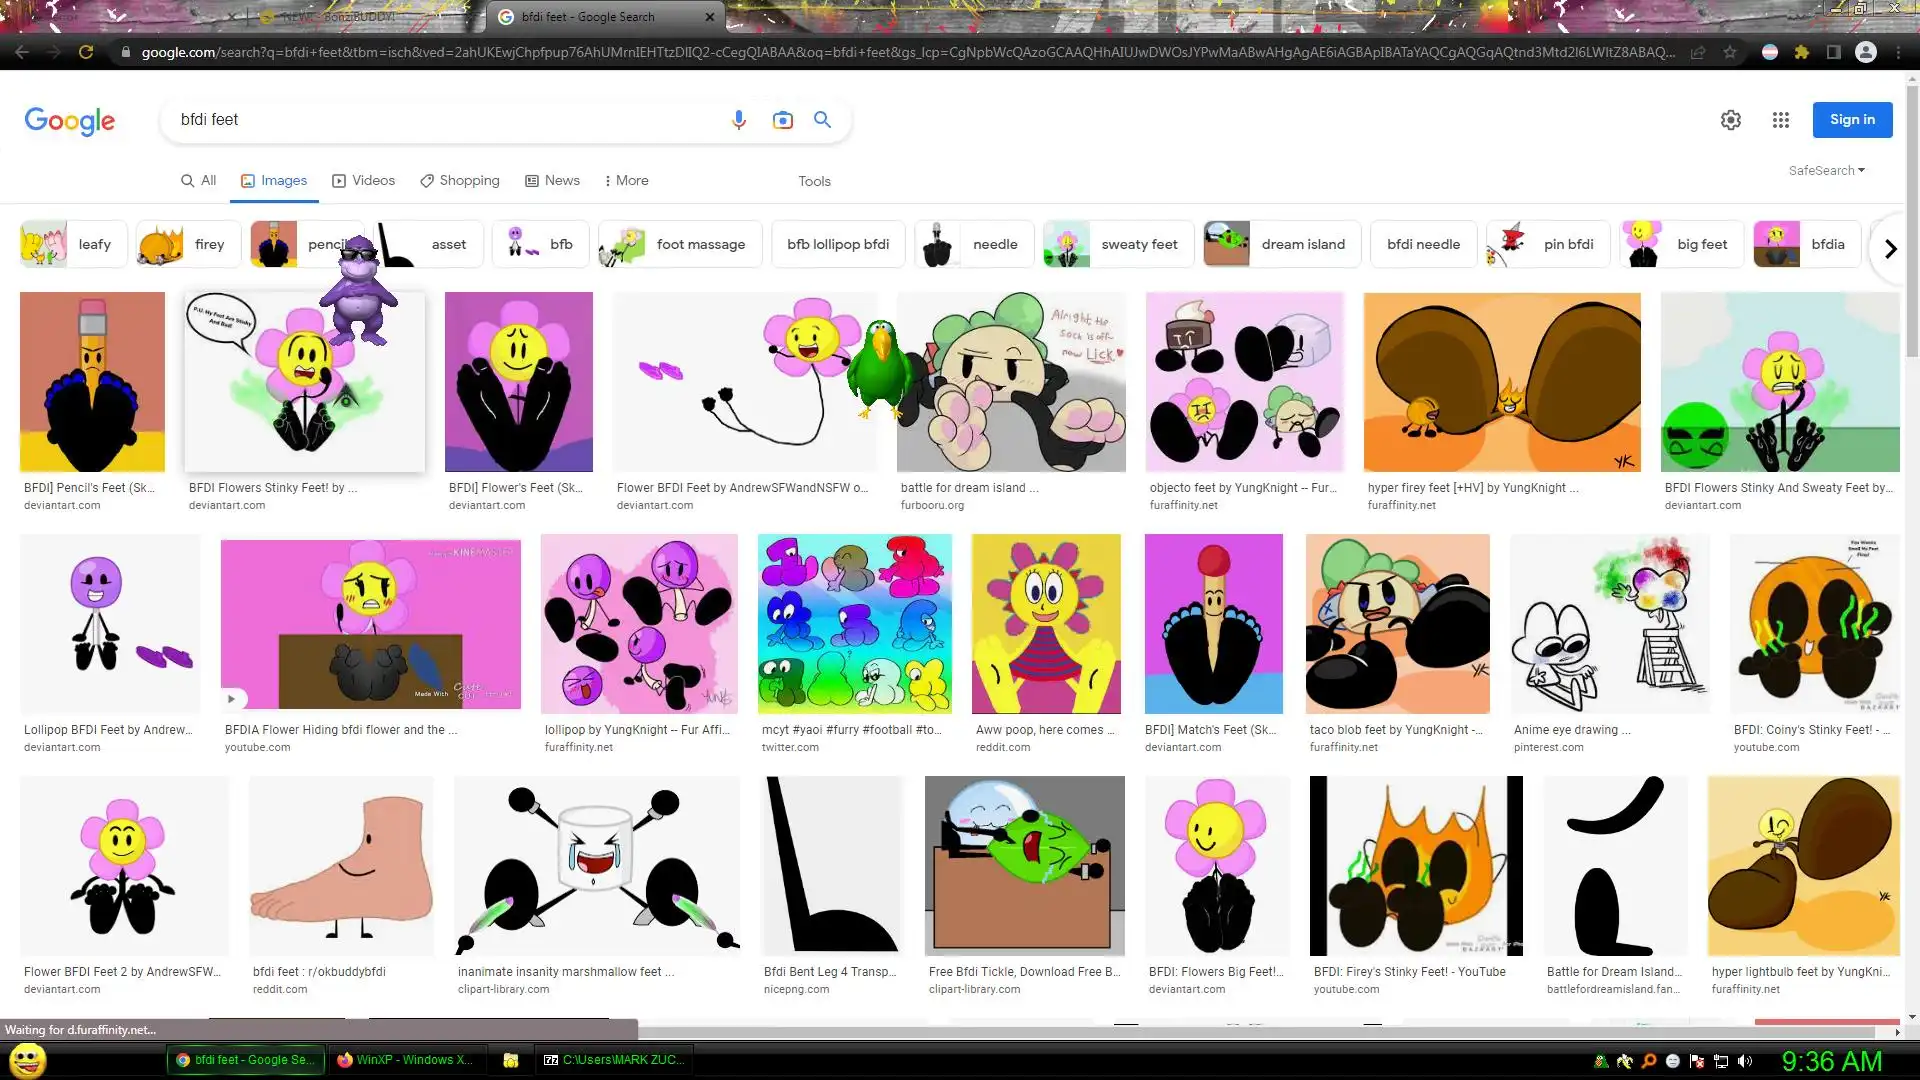The height and width of the screenshot is (1080, 1920).
Task: Switch to the Shopping tab
Action: [459, 181]
